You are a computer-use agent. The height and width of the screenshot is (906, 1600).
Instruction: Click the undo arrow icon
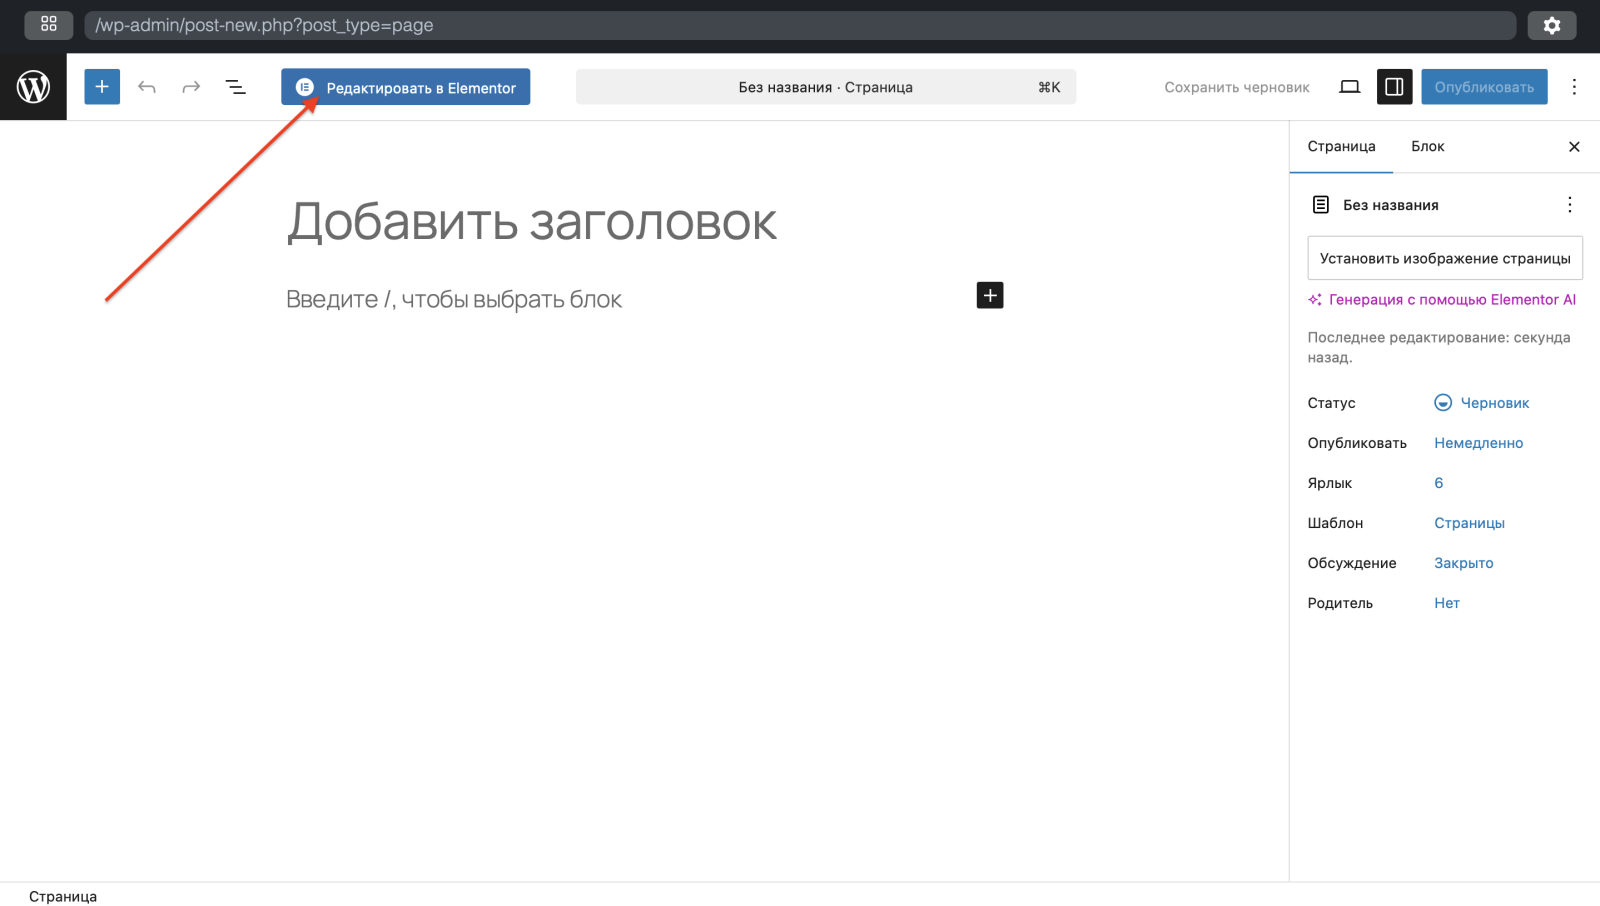(147, 87)
